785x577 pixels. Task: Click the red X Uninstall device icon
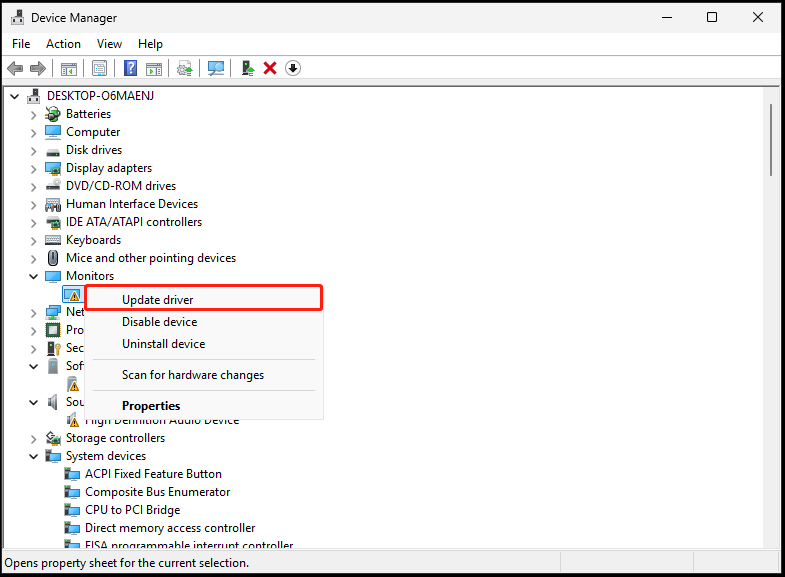tap(270, 68)
